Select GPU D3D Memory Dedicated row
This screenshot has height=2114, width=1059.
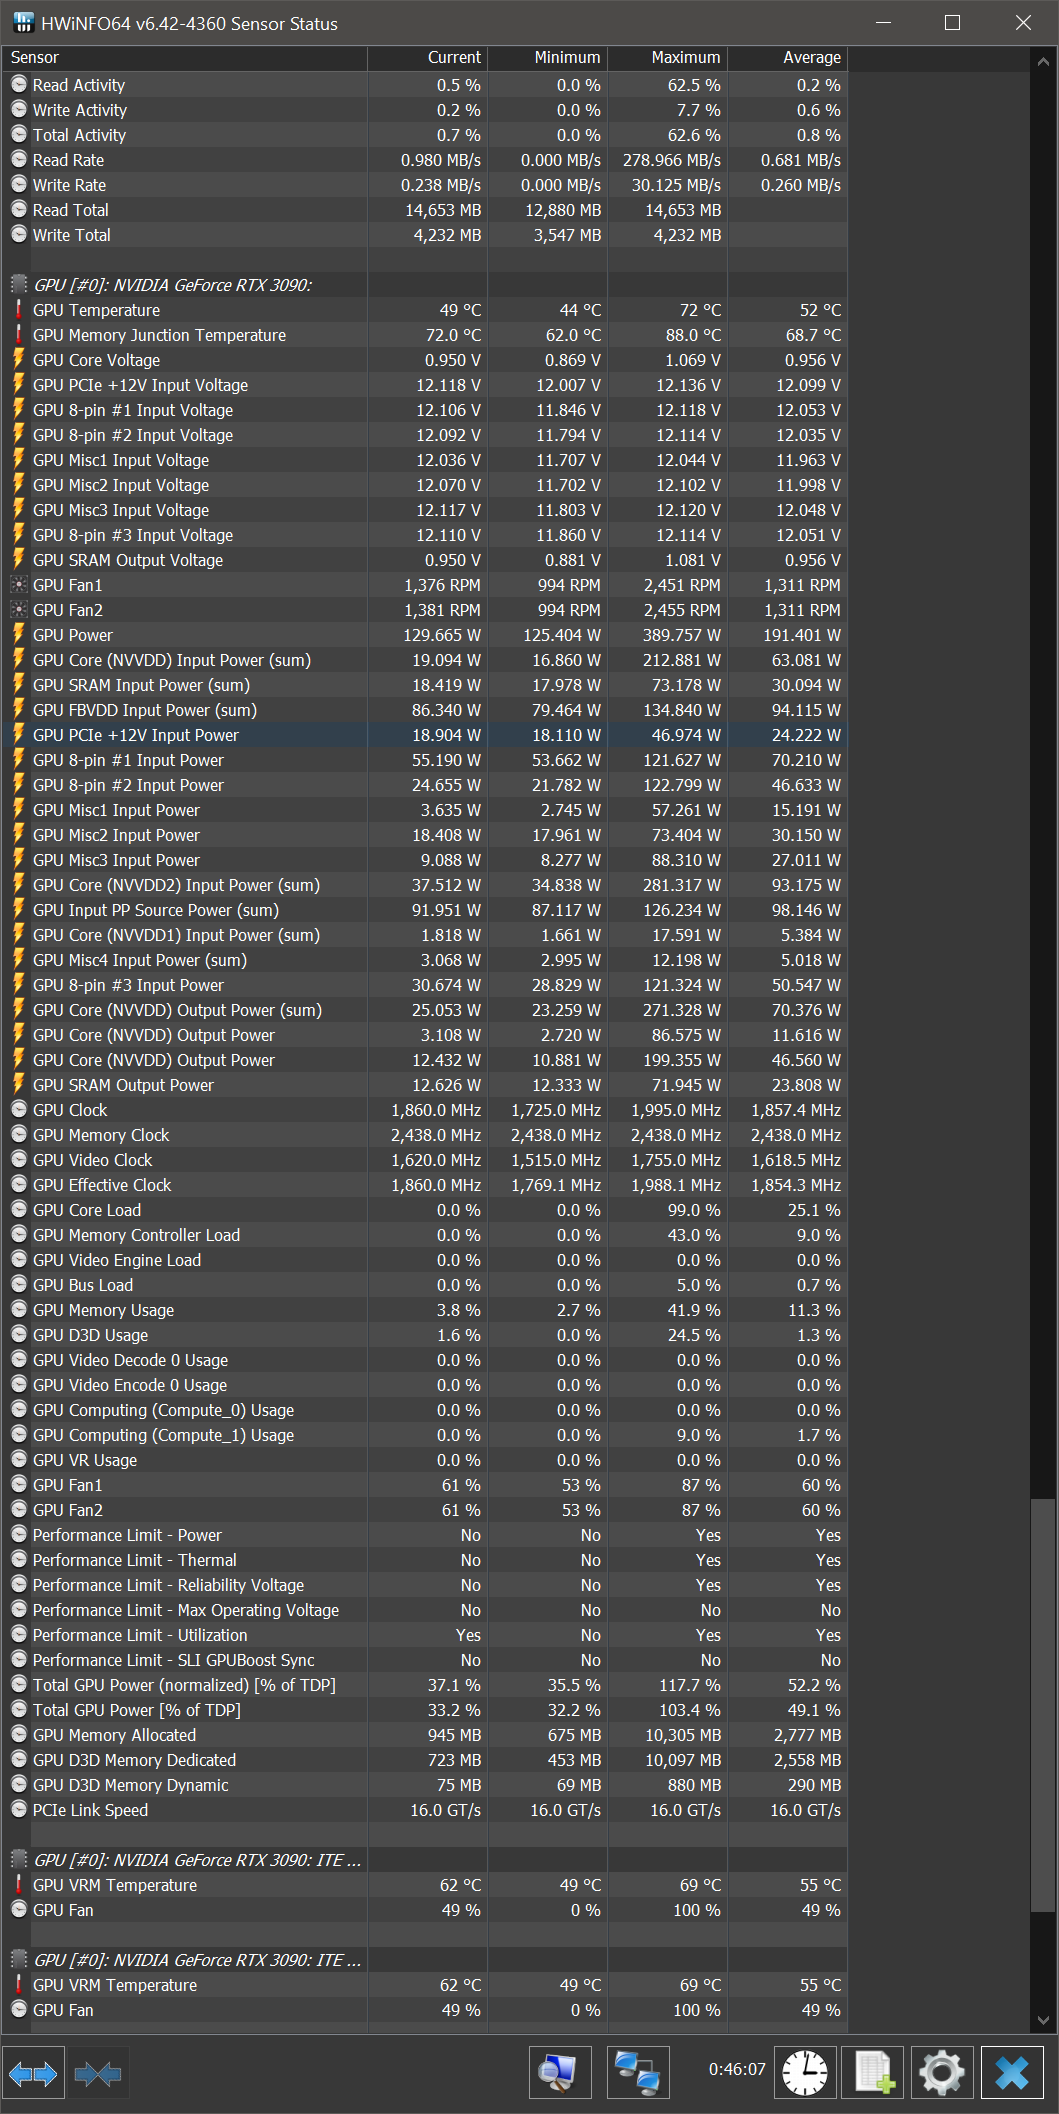[425, 1760]
